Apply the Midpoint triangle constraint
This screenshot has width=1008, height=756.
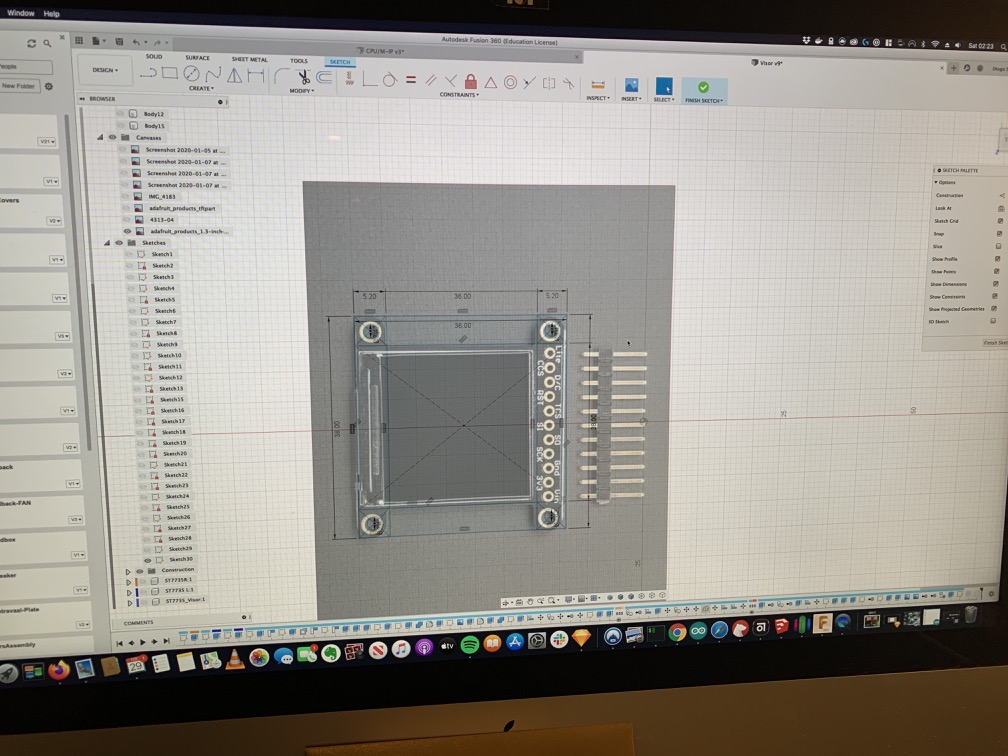[490, 82]
